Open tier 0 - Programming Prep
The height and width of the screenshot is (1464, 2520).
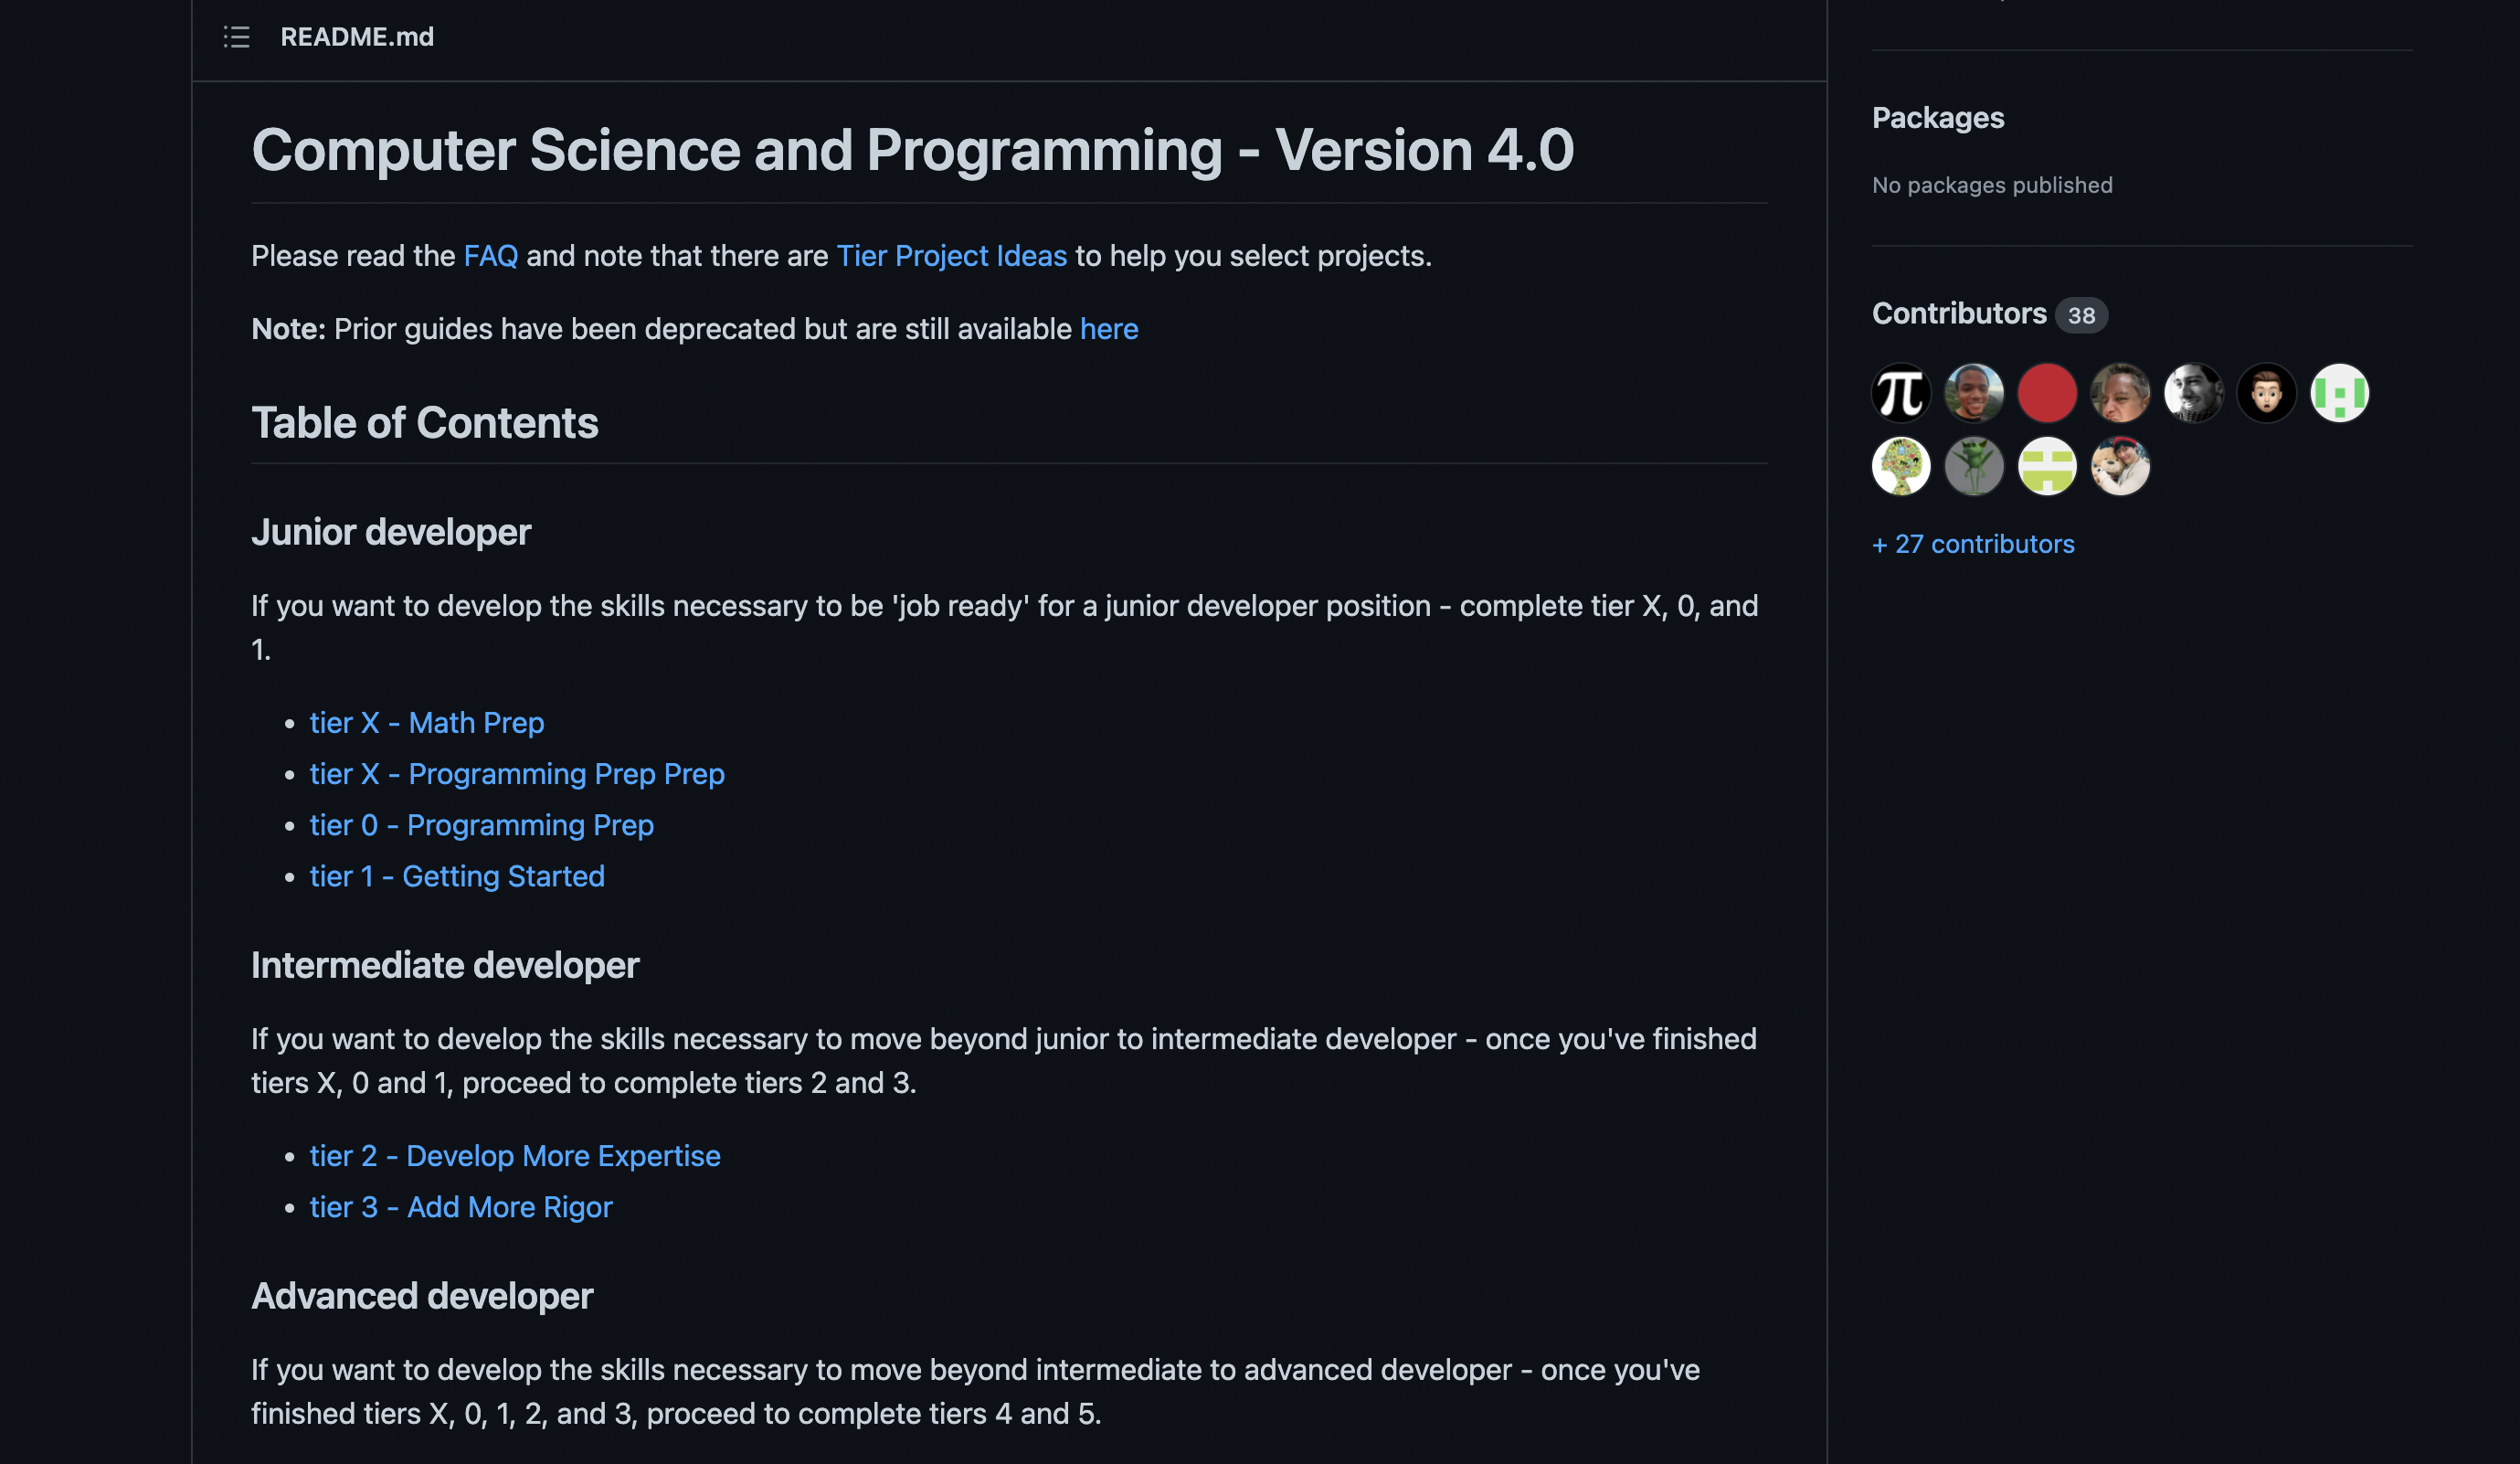coord(481,825)
